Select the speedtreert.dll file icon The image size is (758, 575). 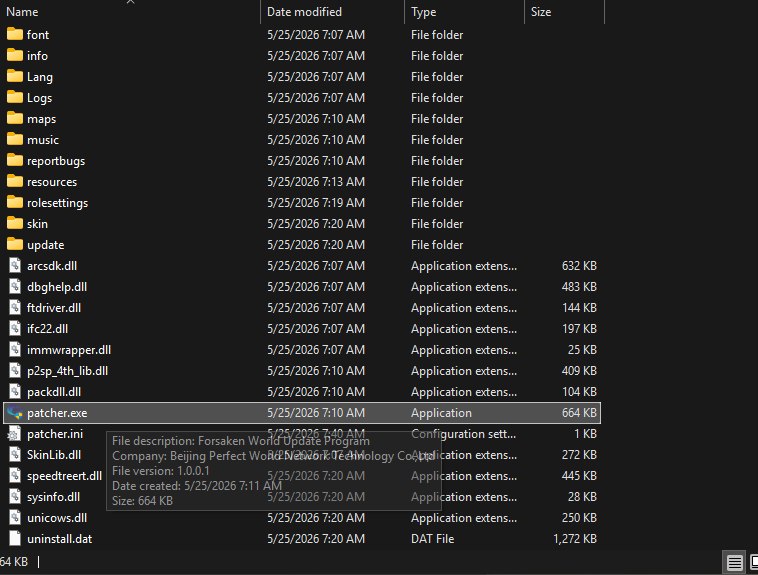coord(15,476)
